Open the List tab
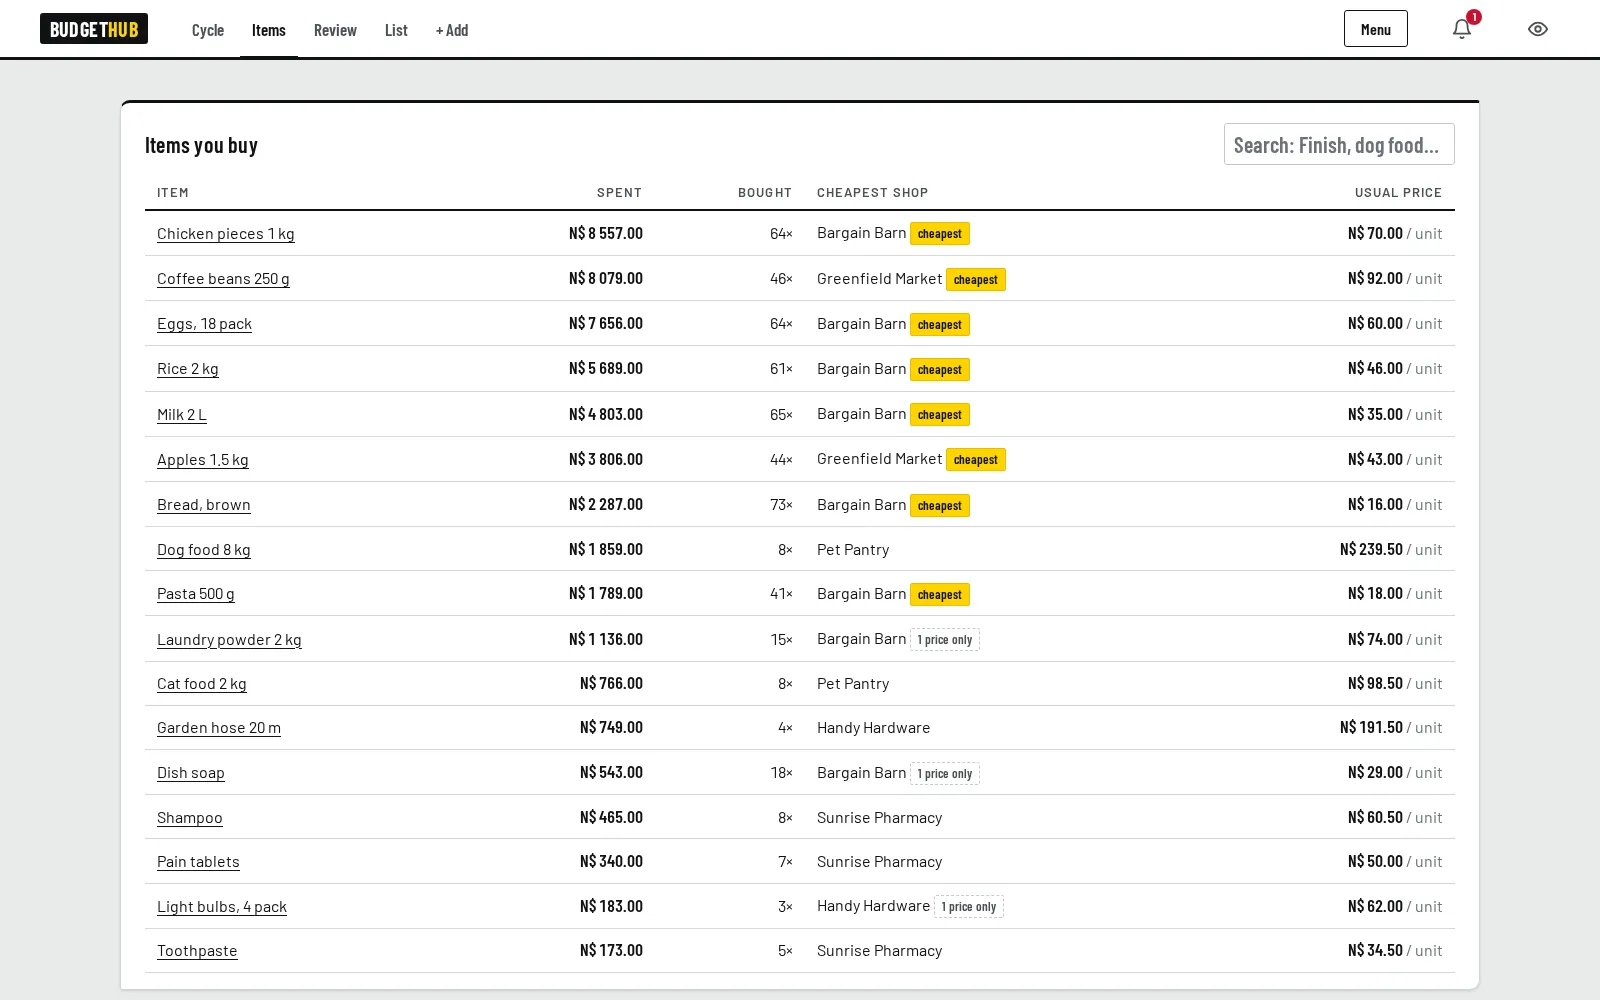The height and width of the screenshot is (1000, 1600). click(396, 30)
